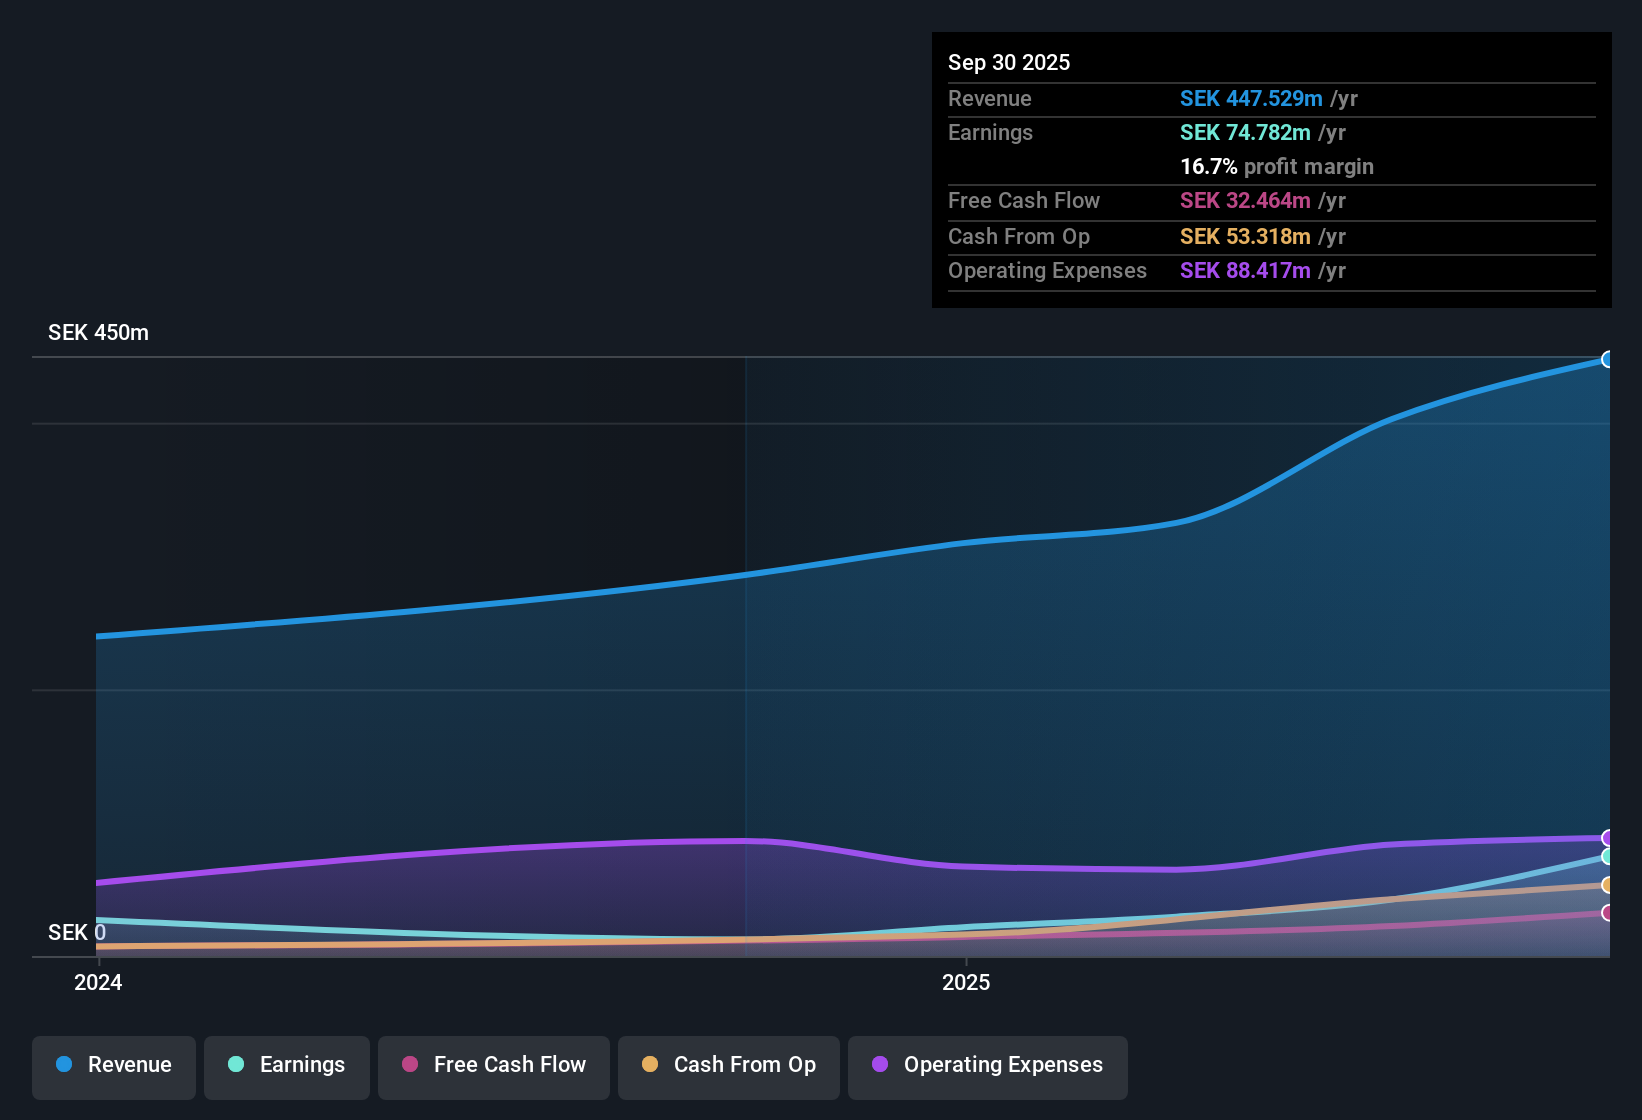Click the pink Free Cash Flow legend dot
Viewport: 1642px width, 1120px height.
click(409, 1065)
